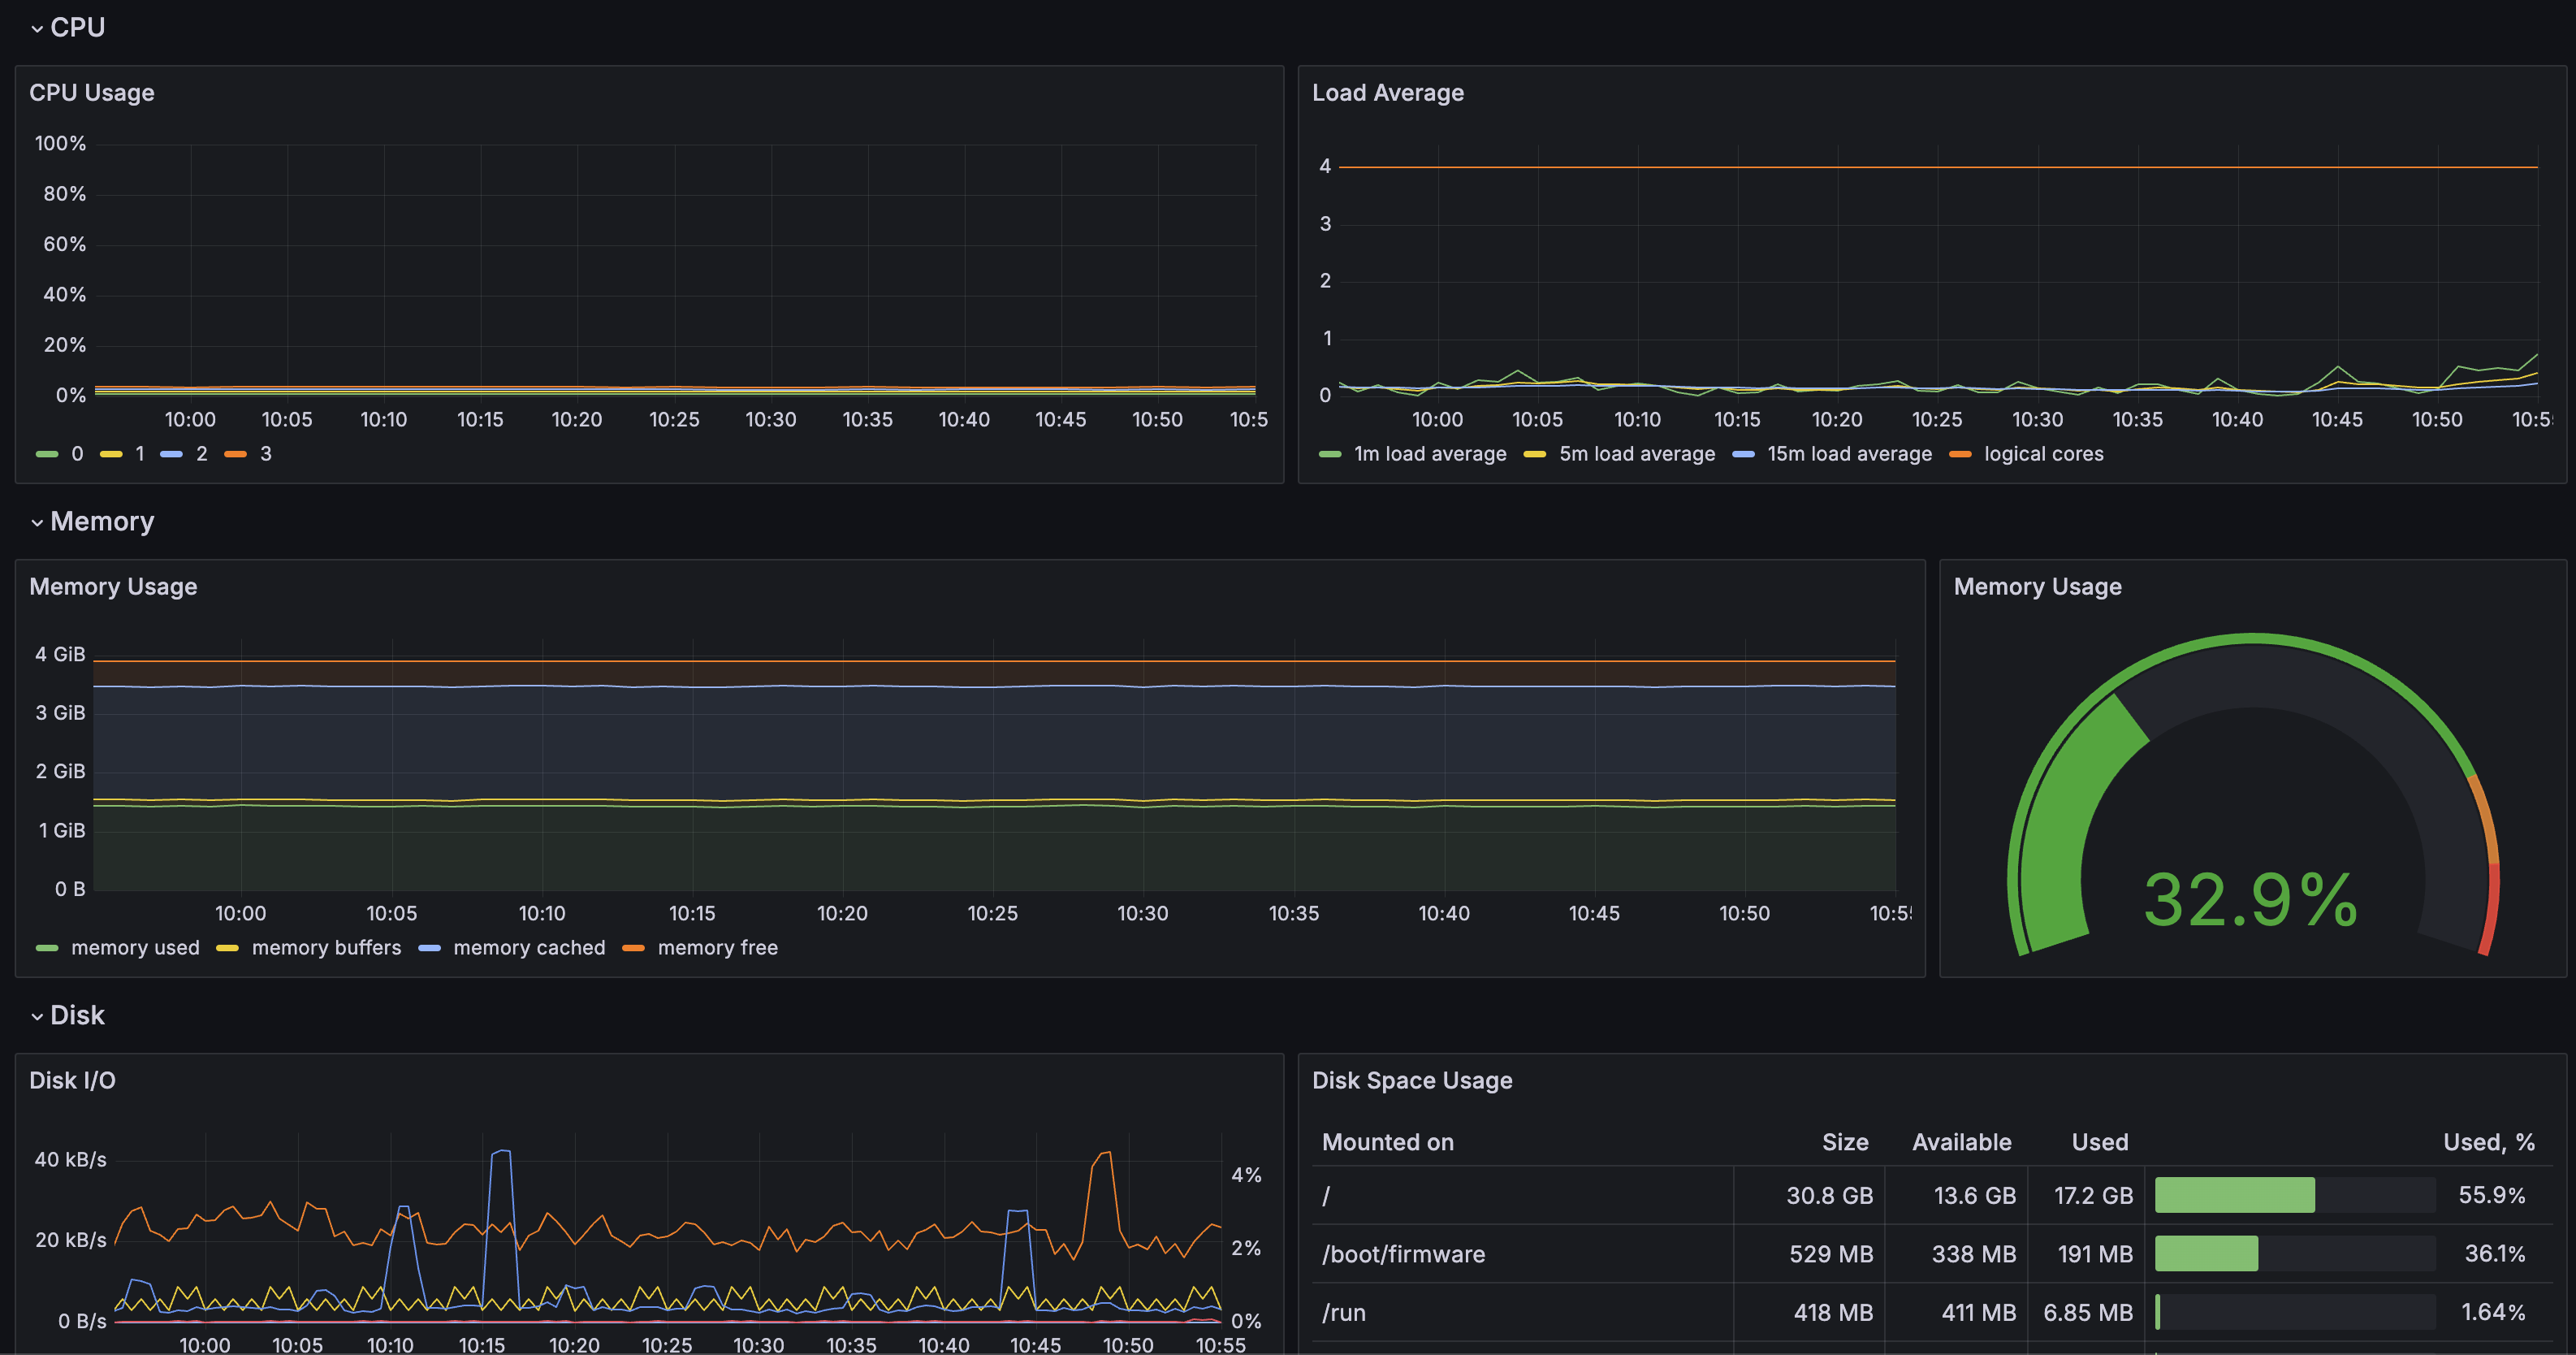
Task: Open the Load Average panel title
Action: (x=1387, y=93)
